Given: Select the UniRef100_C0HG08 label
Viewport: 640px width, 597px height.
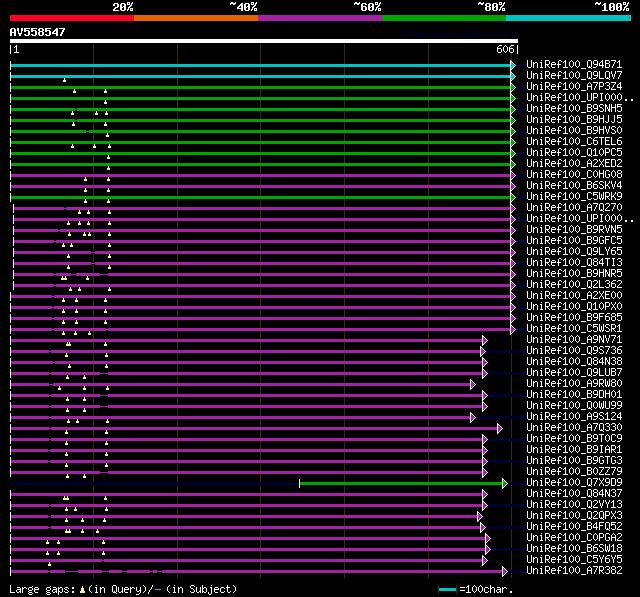Looking at the screenshot, I should (574, 175).
